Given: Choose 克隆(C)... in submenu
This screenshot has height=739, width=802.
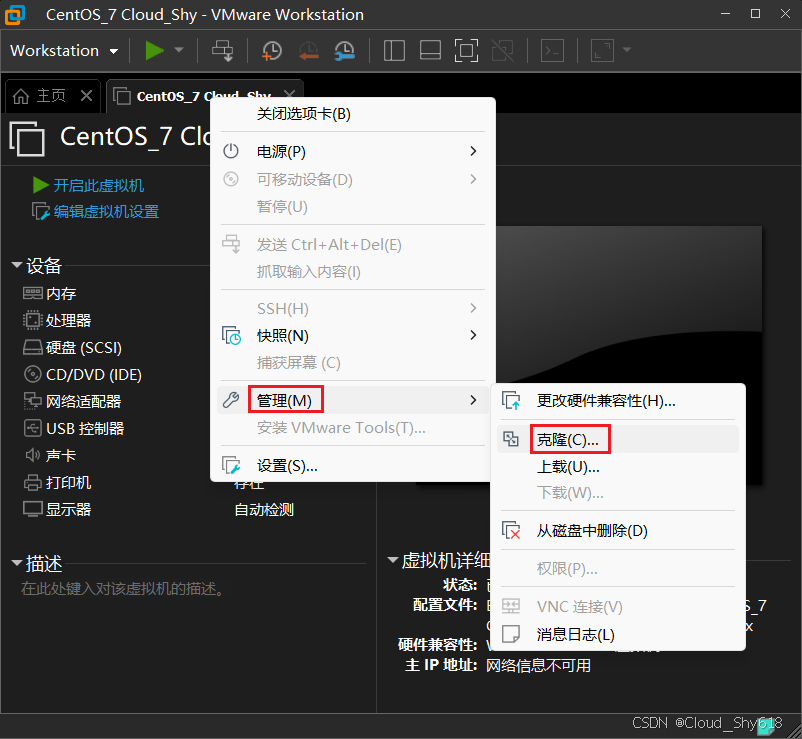Looking at the screenshot, I should tap(617, 439).
